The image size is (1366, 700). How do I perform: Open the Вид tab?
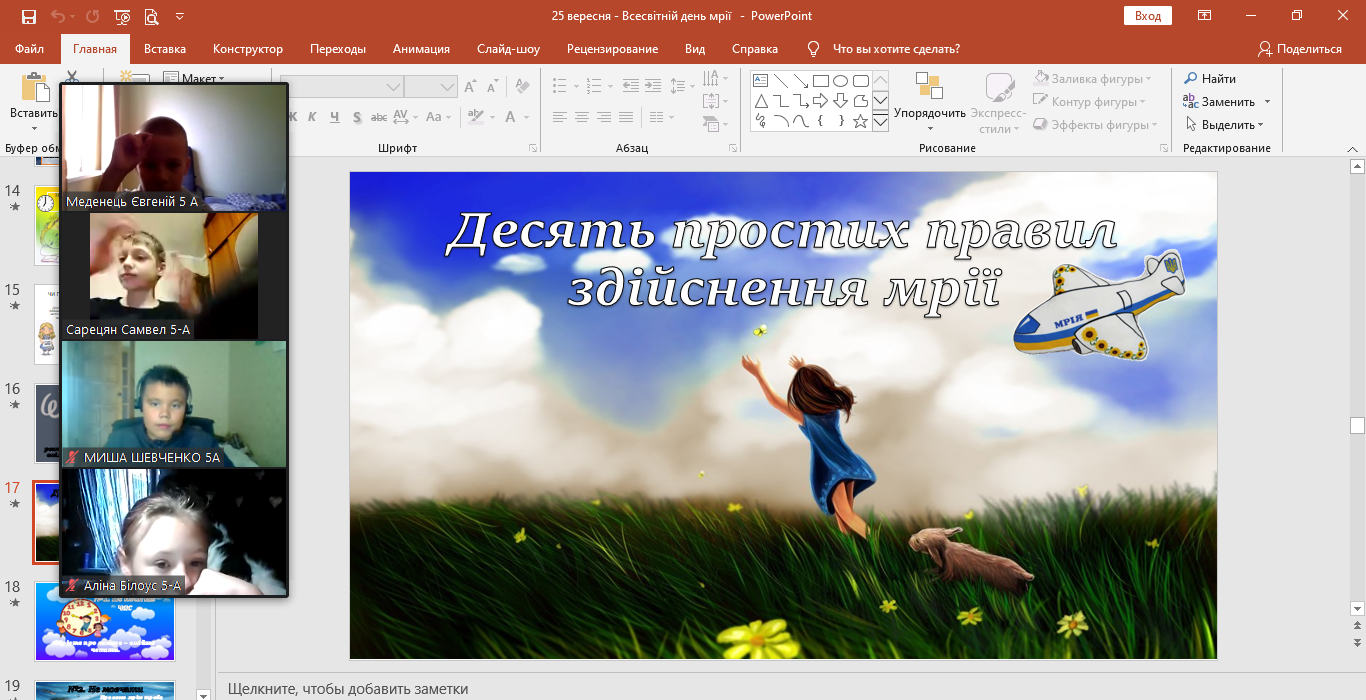(x=695, y=49)
